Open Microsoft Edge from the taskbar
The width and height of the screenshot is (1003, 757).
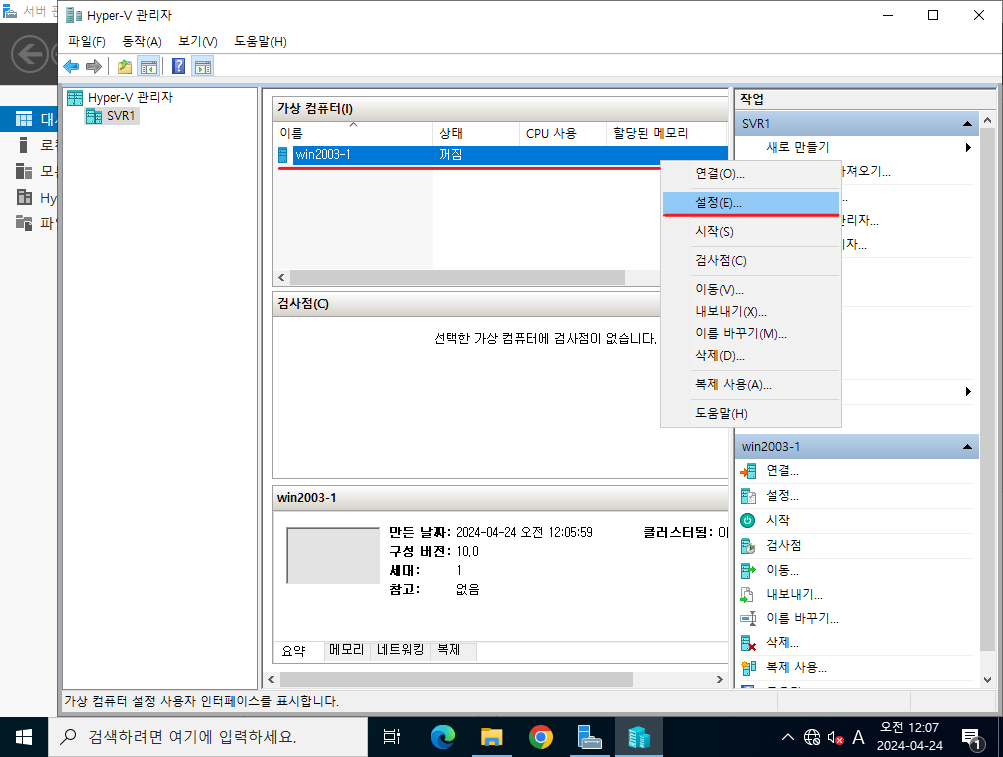[x=443, y=737]
